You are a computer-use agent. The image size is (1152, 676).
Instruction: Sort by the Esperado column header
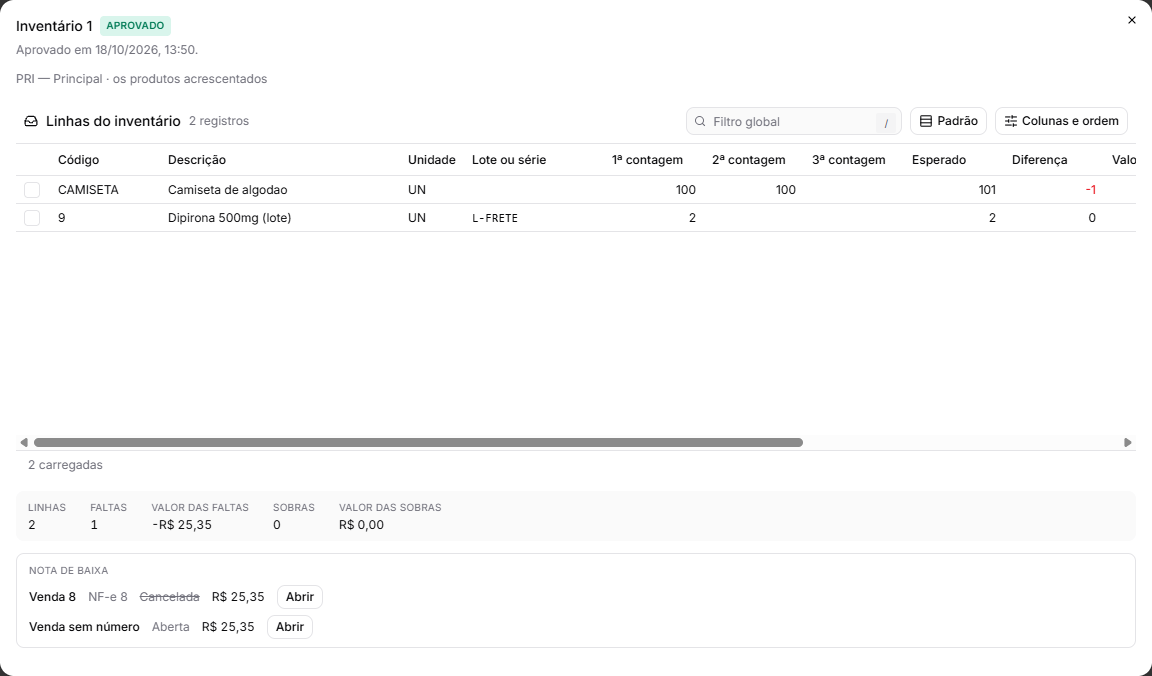click(939, 159)
